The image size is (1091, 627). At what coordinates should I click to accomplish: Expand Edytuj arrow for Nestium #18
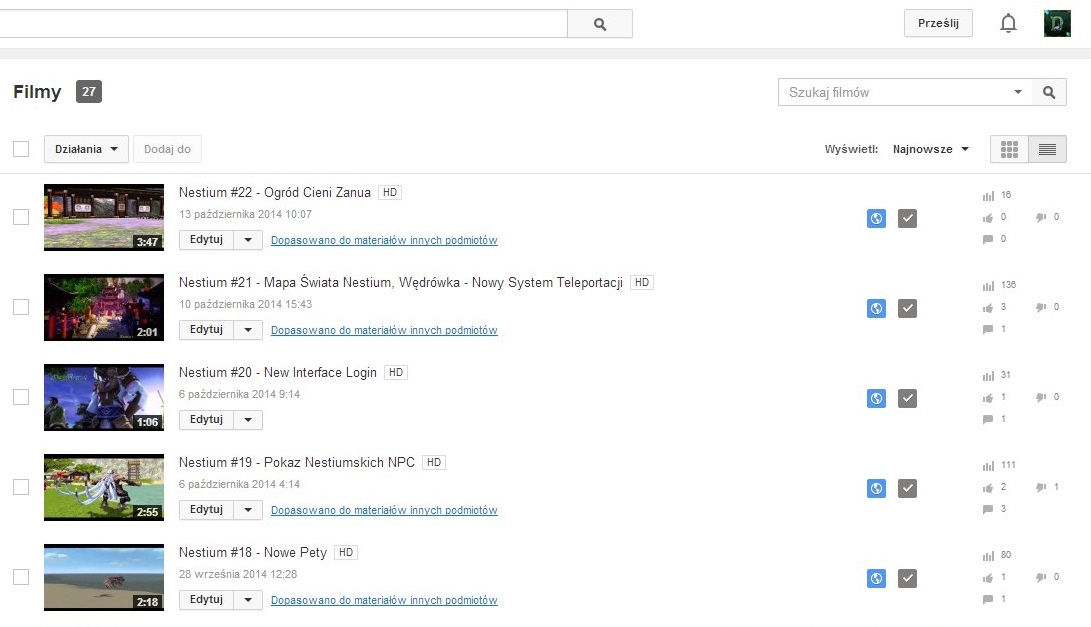pos(248,600)
